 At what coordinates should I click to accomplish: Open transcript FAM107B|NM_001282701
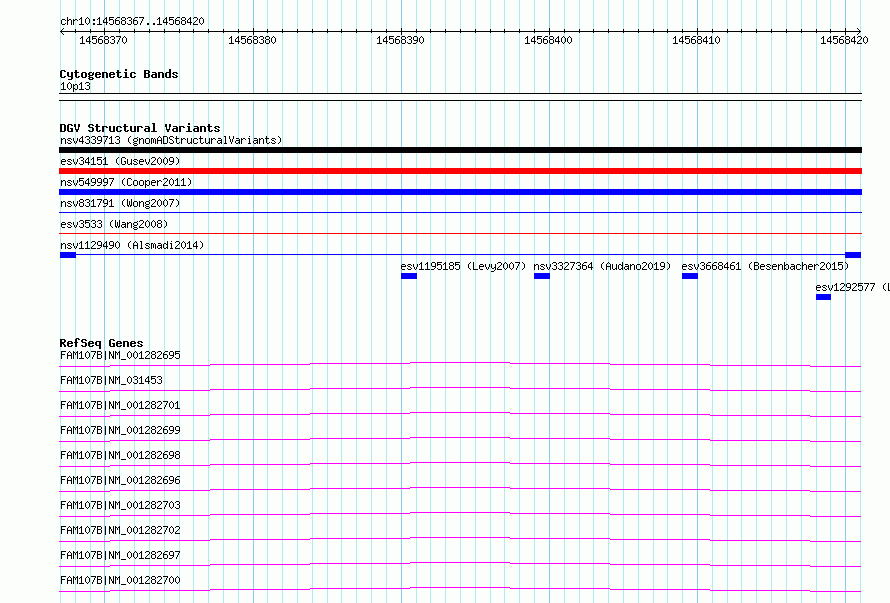pyautogui.click(x=120, y=405)
